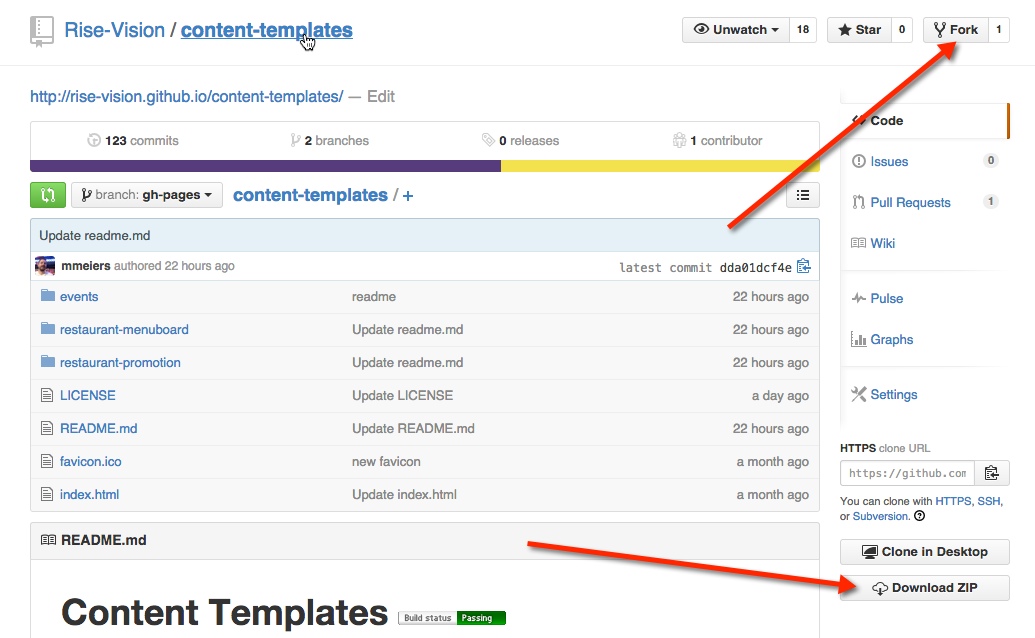Switch clone protocol to SSH

point(989,501)
